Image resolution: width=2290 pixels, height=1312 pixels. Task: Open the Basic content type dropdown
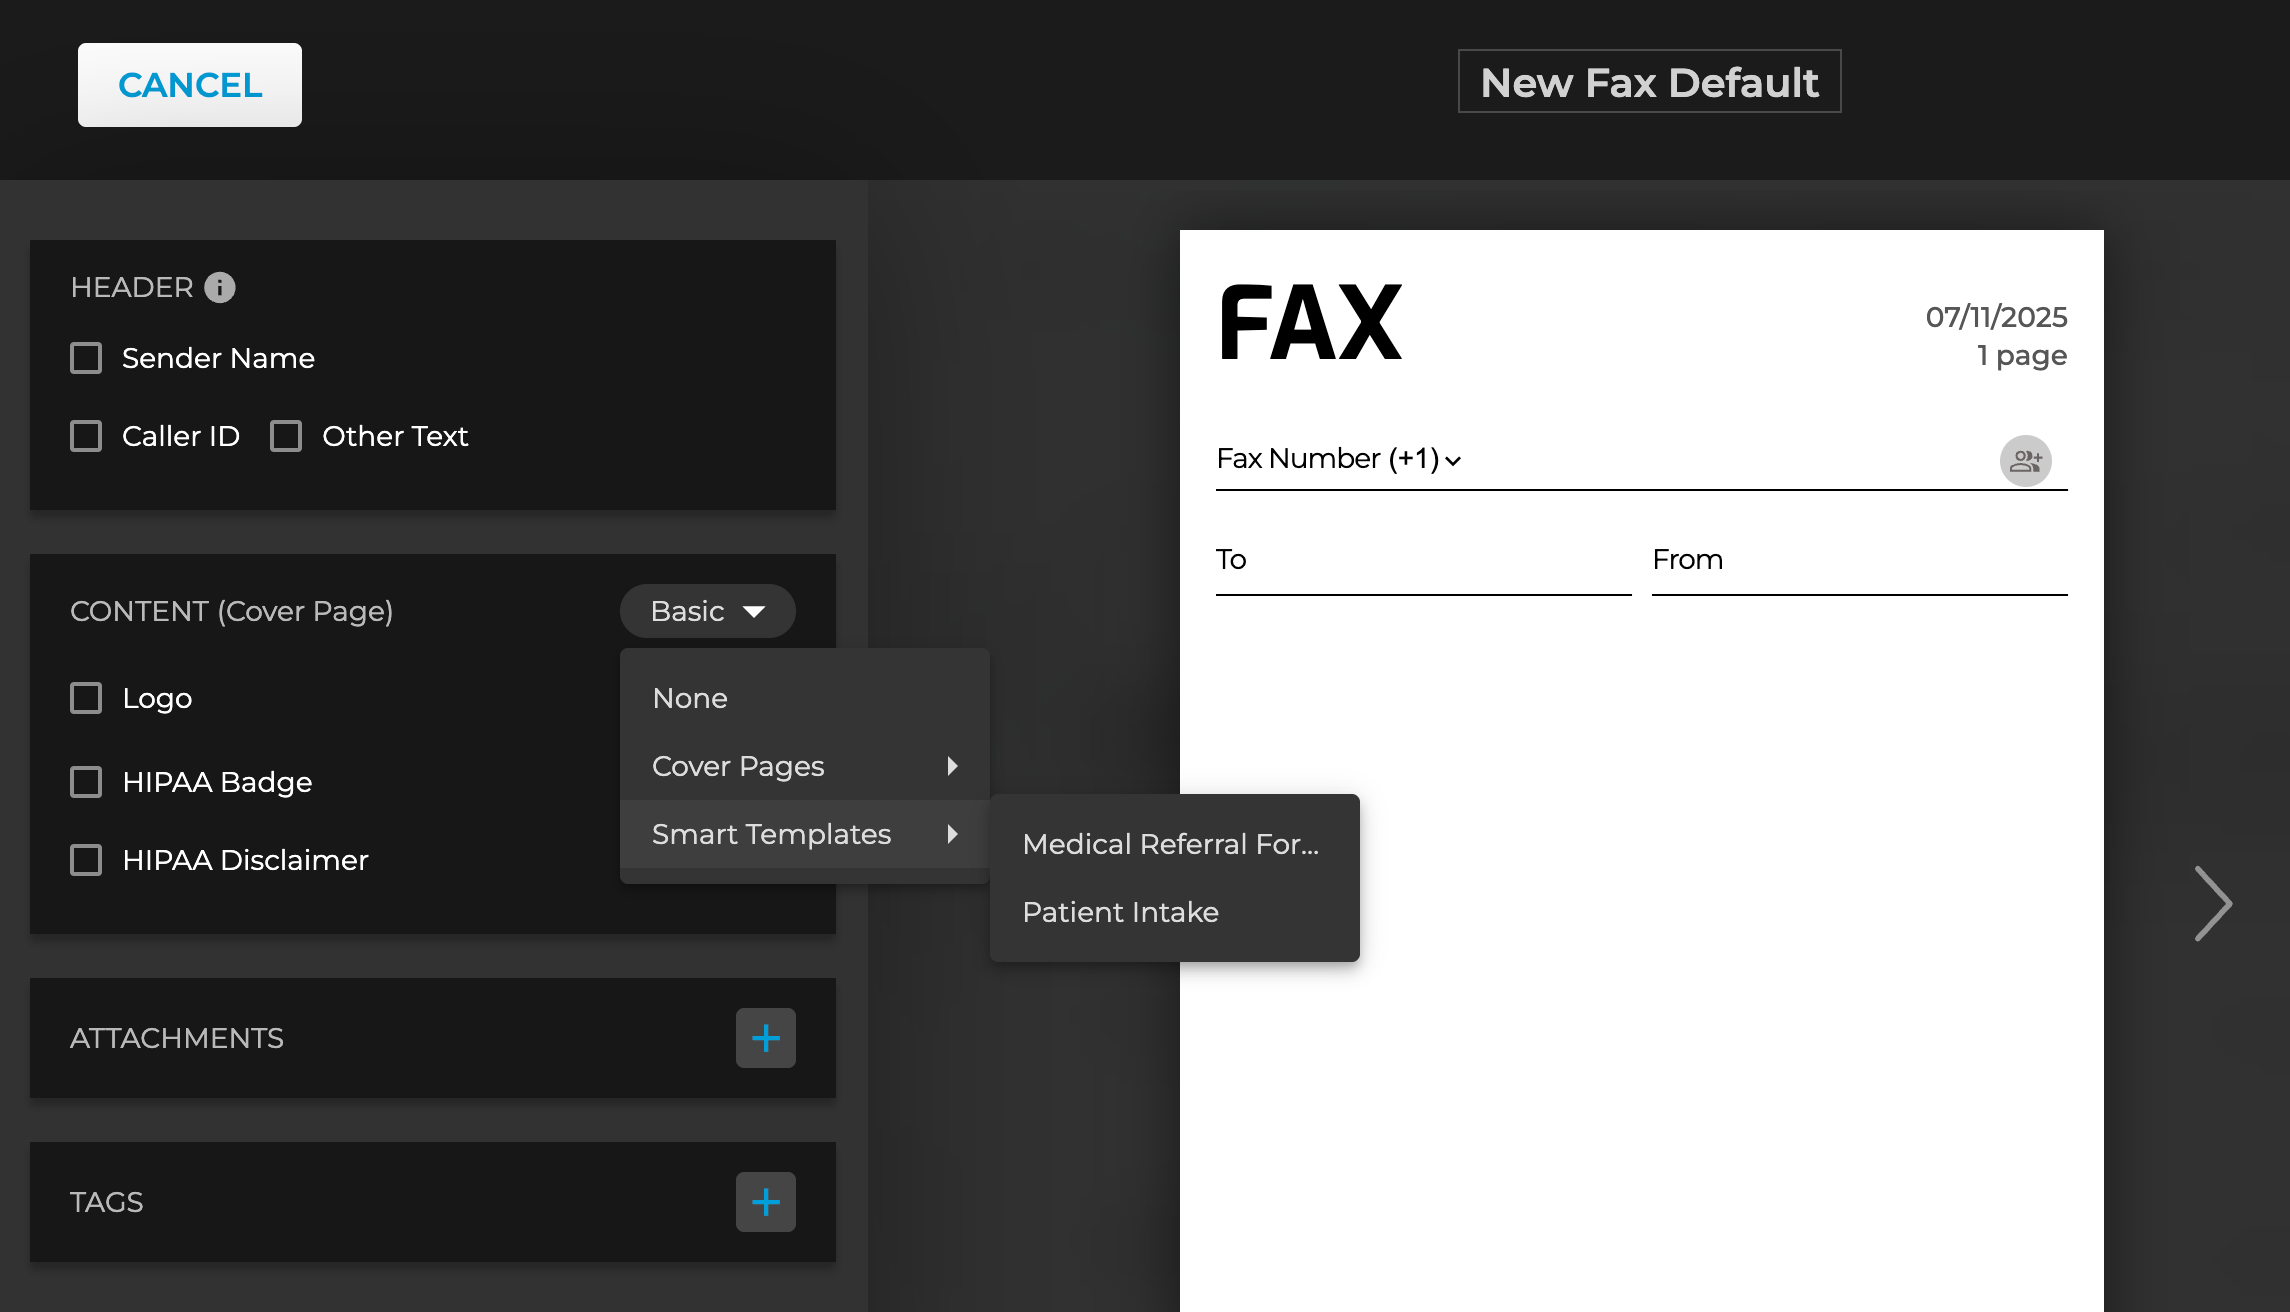click(707, 611)
